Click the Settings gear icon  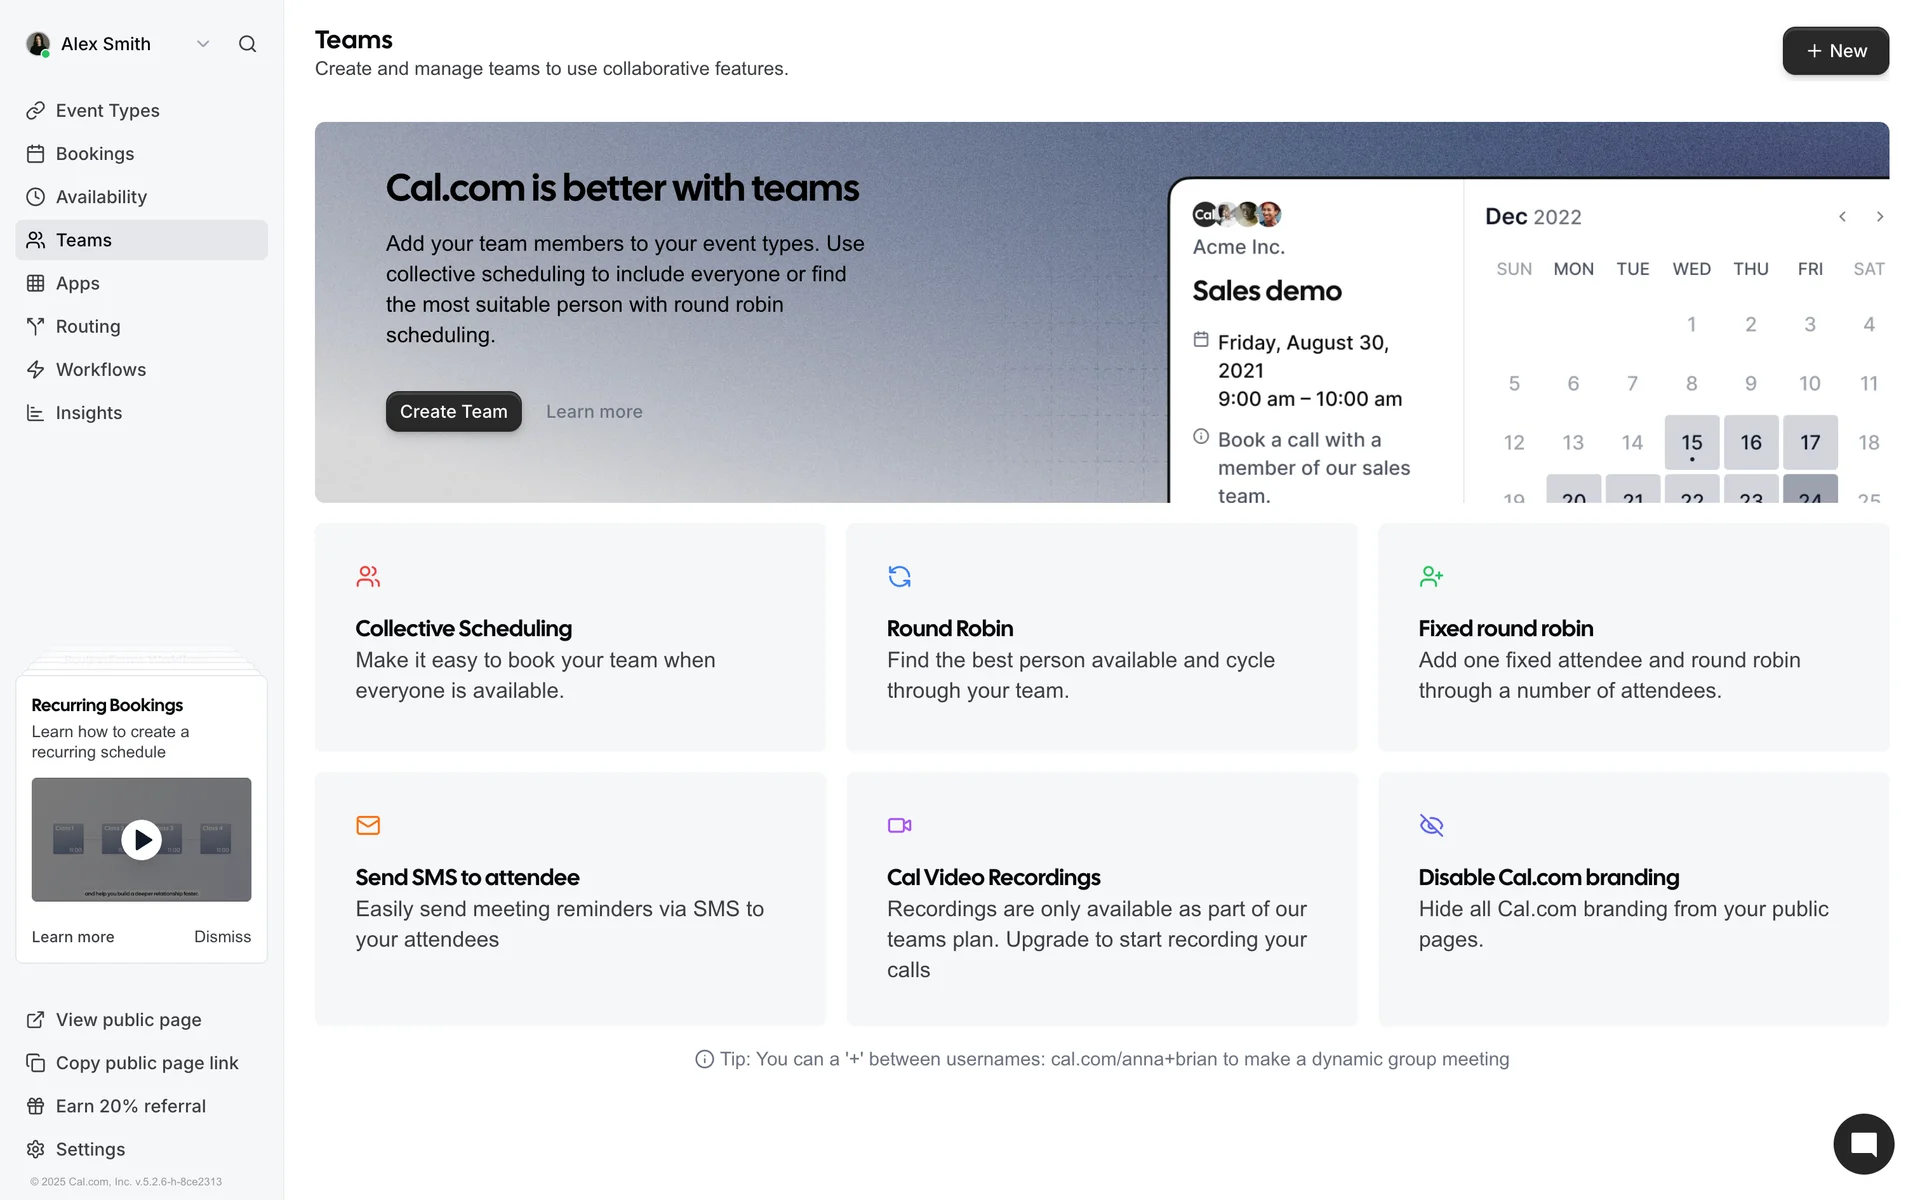click(36, 1149)
